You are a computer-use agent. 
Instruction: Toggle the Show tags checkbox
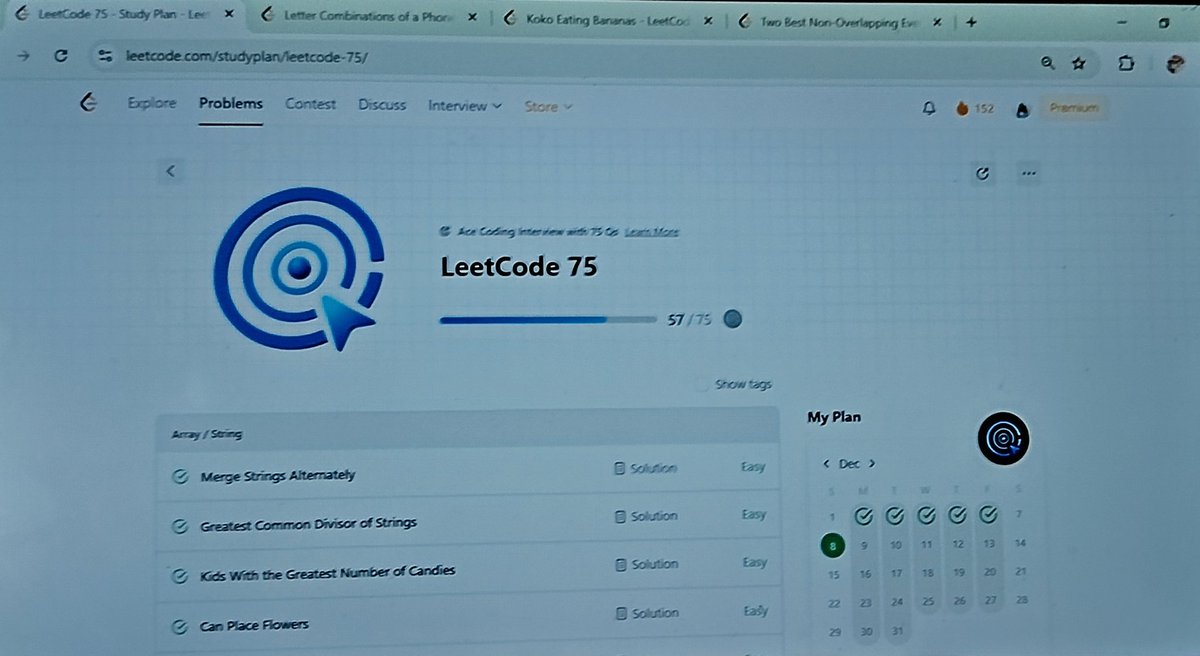[703, 384]
